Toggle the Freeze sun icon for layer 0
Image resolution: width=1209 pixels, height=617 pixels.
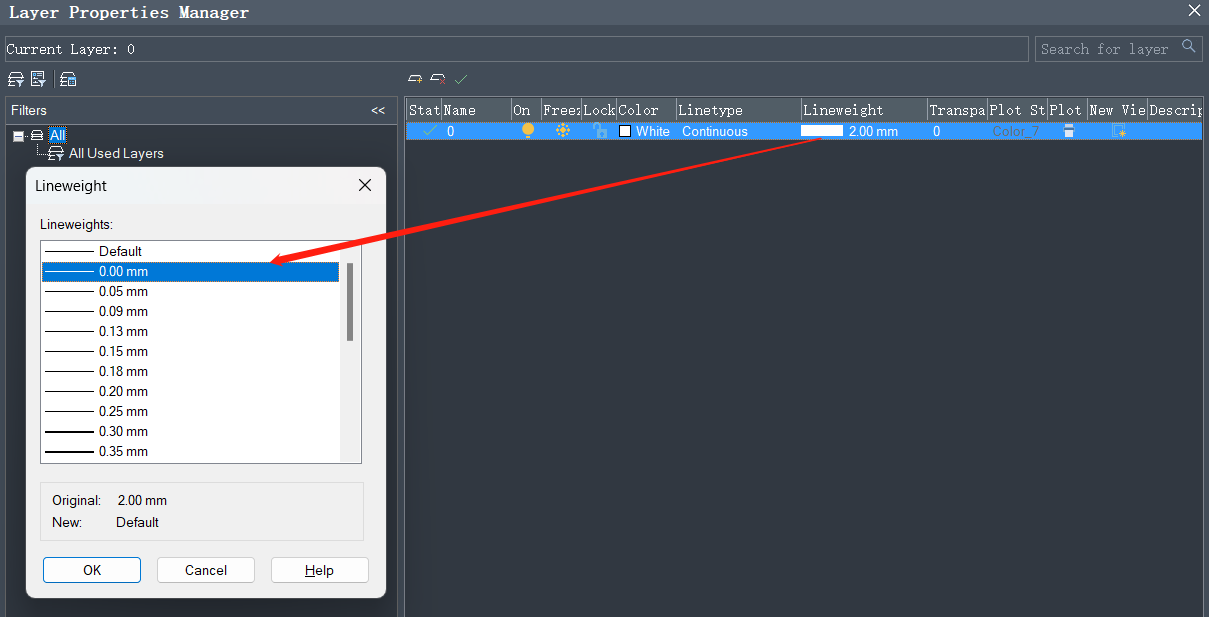pyautogui.click(x=563, y=131)
